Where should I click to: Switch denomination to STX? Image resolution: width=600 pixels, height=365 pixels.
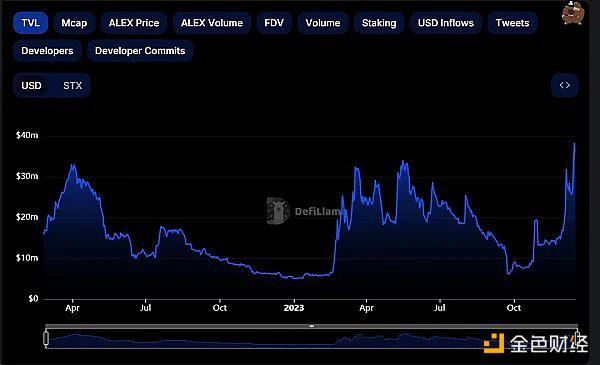click(x=72, y=85)
